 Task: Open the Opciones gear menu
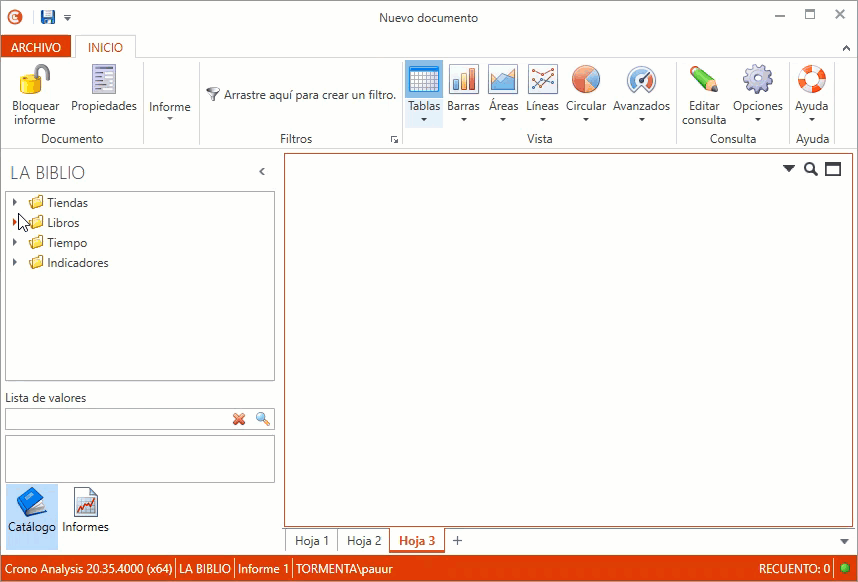click(757, 80)
